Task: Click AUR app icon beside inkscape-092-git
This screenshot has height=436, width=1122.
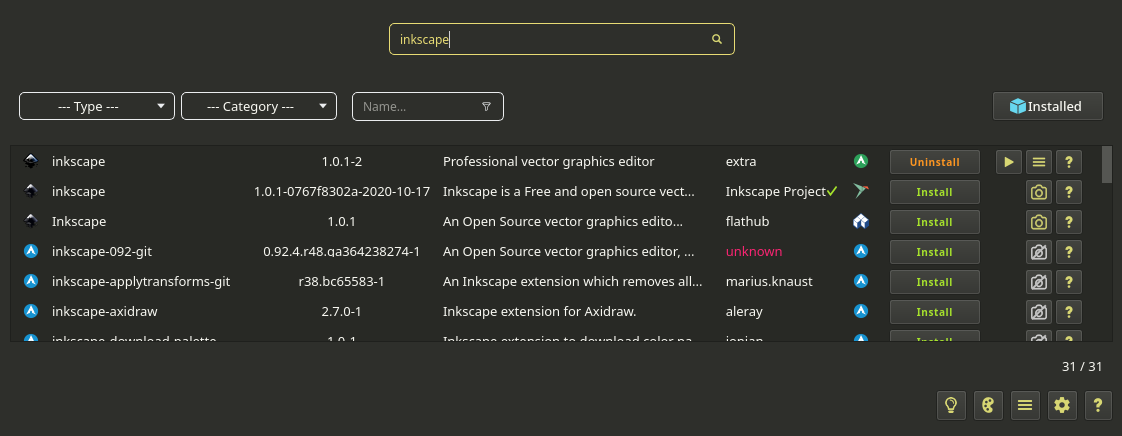Action: click(31, 251)
